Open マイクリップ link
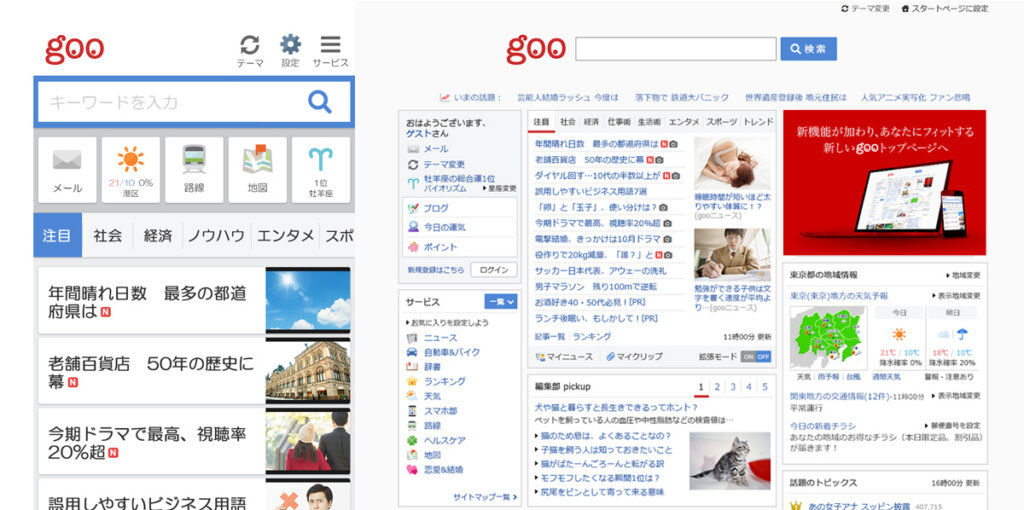1024x510 pixels. [634, 357]
